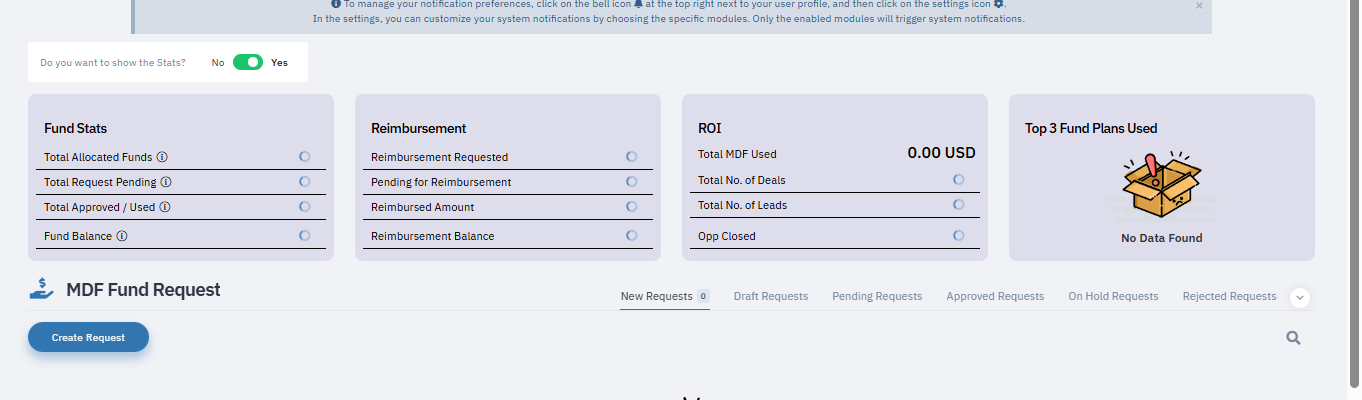1362x400 pixels.
Task: Select the Yes label for stats display
Action: [279, 62]
